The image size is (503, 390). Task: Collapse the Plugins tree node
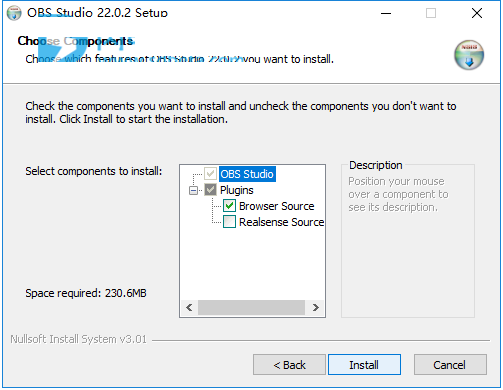point(193,190)
